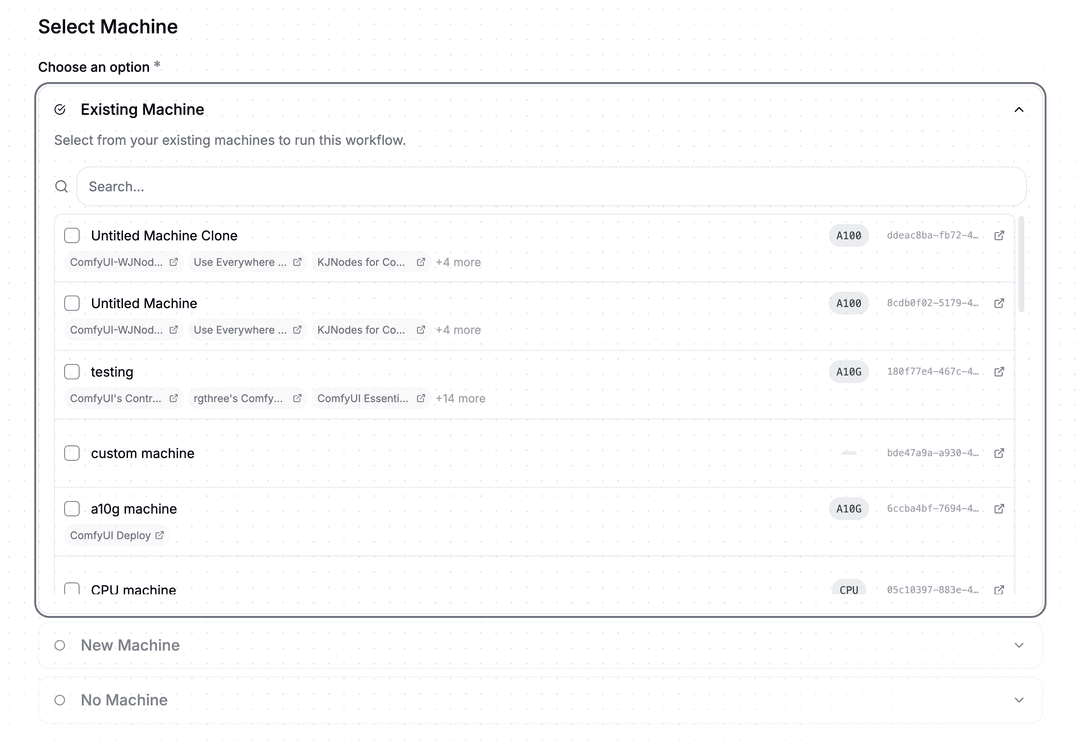Click the +14 more link on testing machine
The width and height of the screenshot is (1080, 754).
[x=460, y=398]
